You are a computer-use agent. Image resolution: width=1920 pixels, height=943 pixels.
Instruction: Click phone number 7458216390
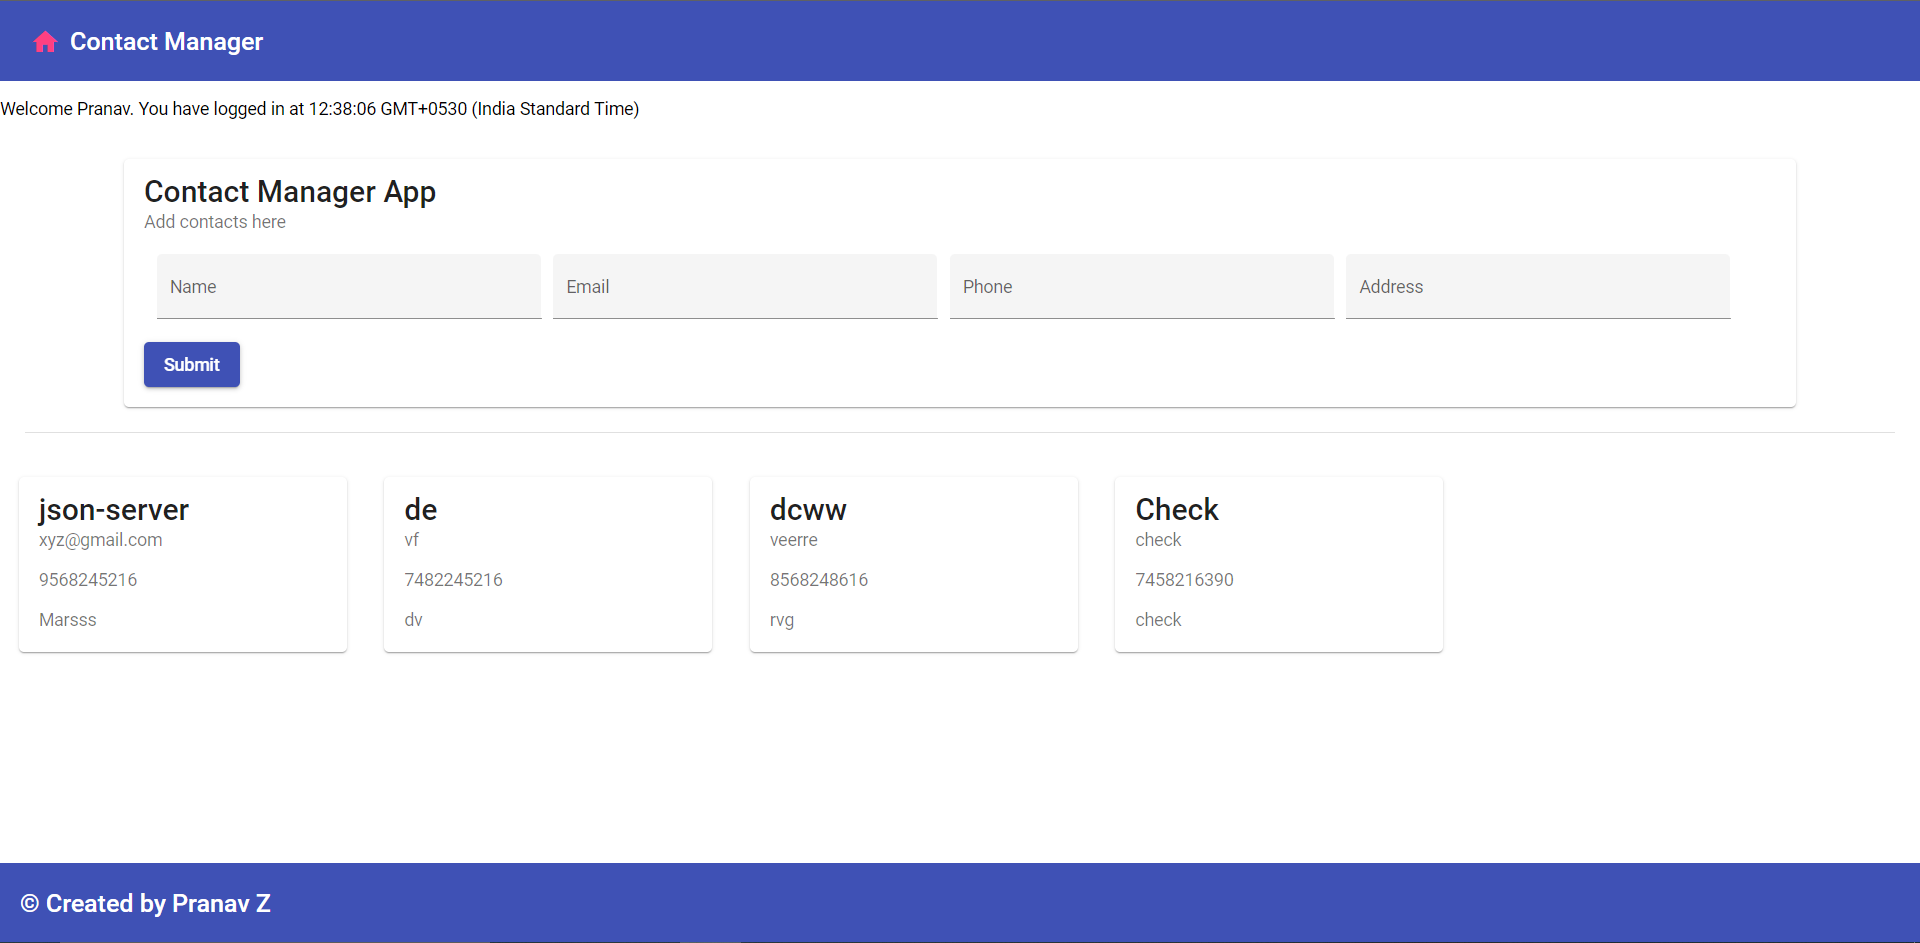pos(1184,580)
